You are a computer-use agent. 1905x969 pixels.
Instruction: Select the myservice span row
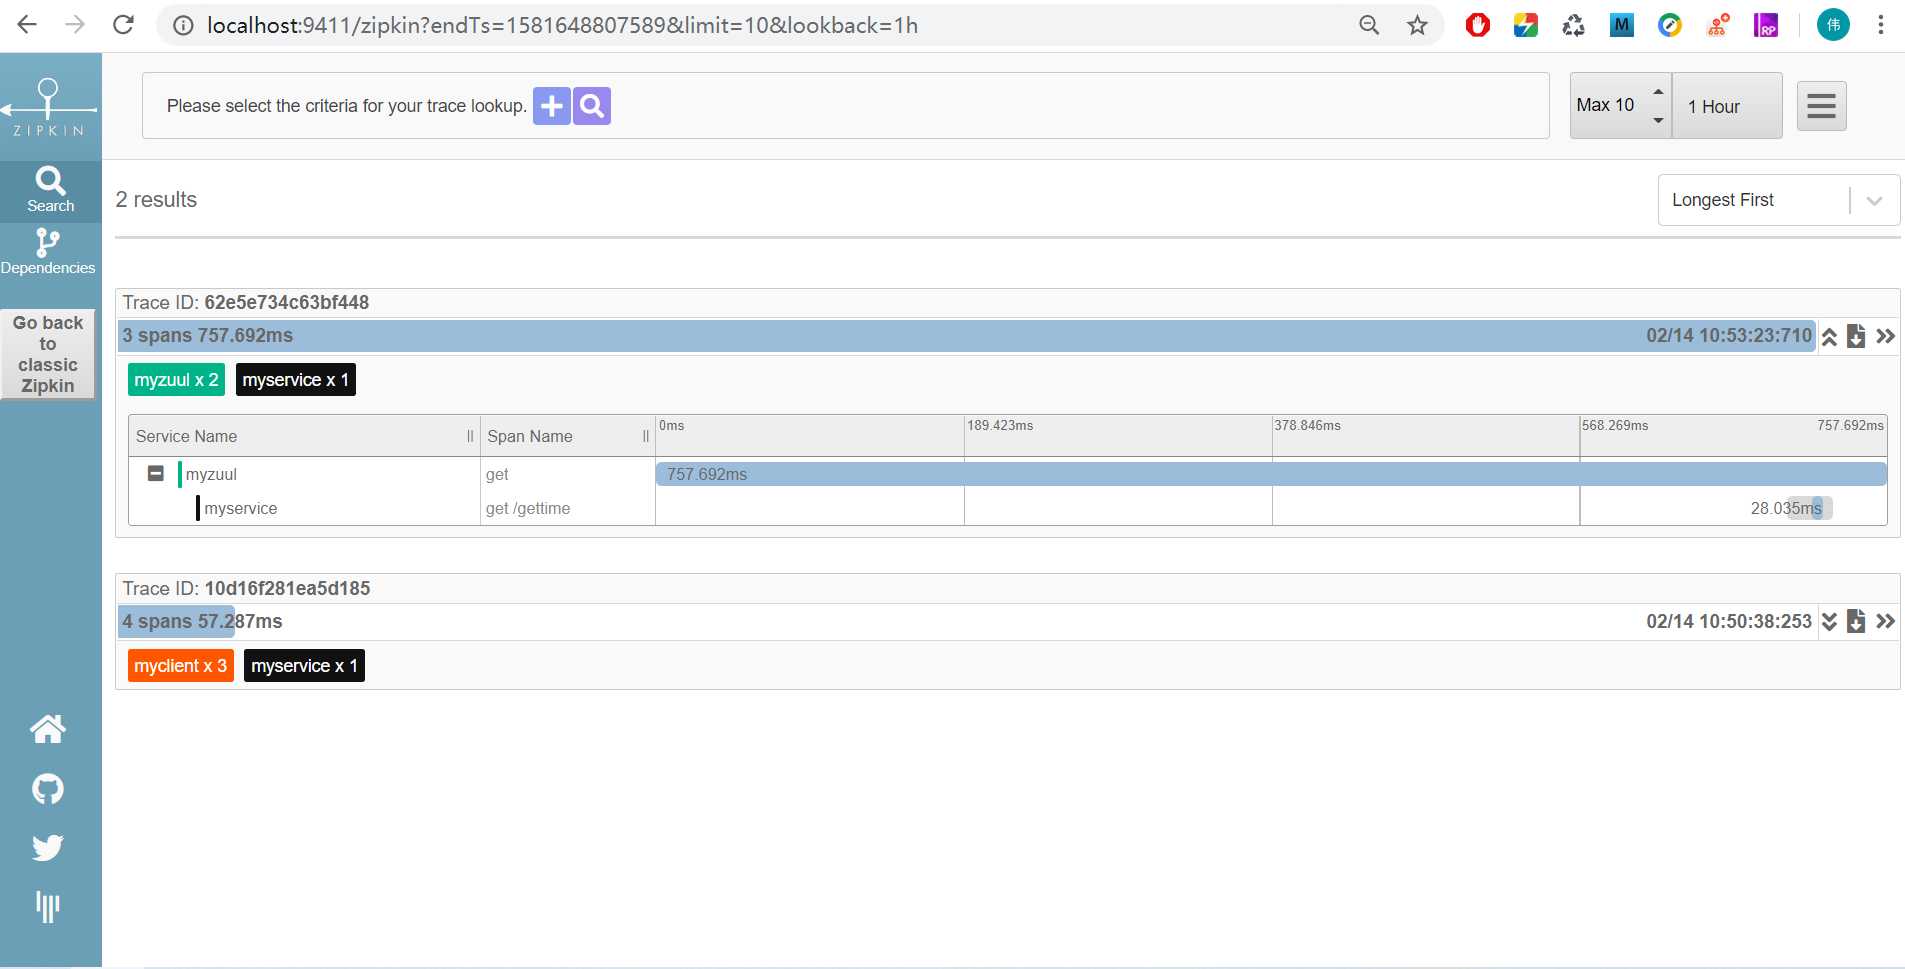1008,508
